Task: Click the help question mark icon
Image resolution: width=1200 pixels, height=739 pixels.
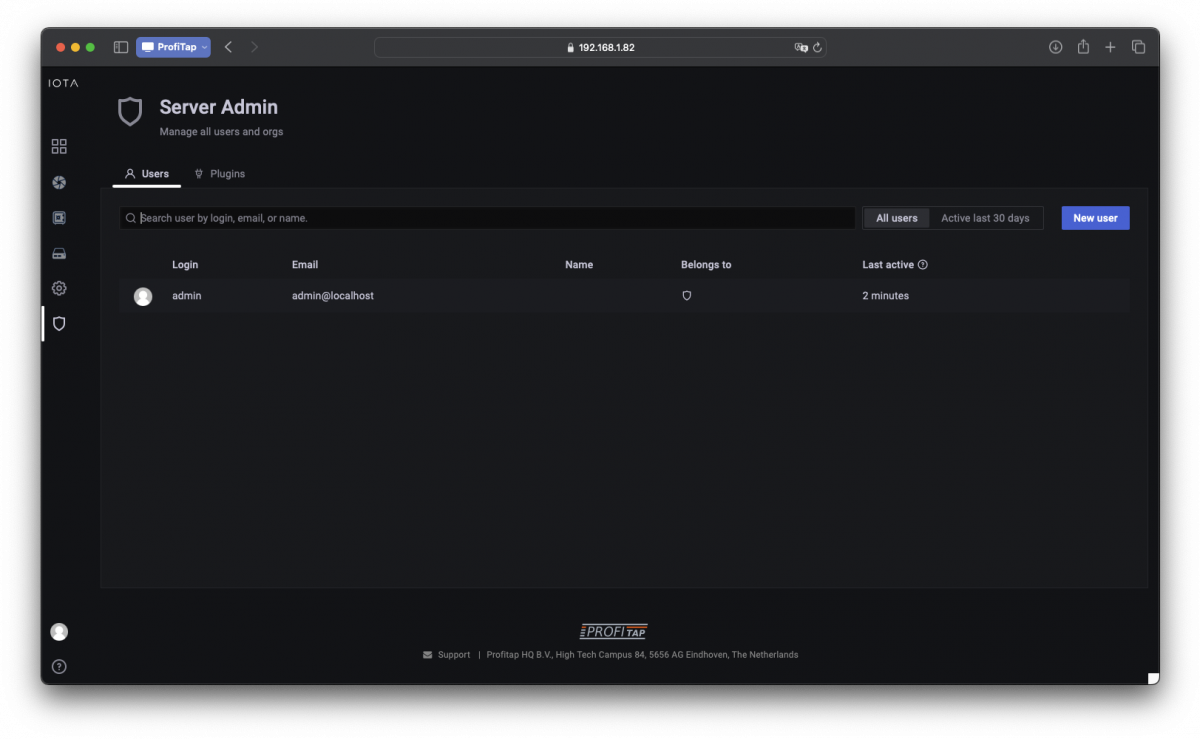Action: click(59, 667)
